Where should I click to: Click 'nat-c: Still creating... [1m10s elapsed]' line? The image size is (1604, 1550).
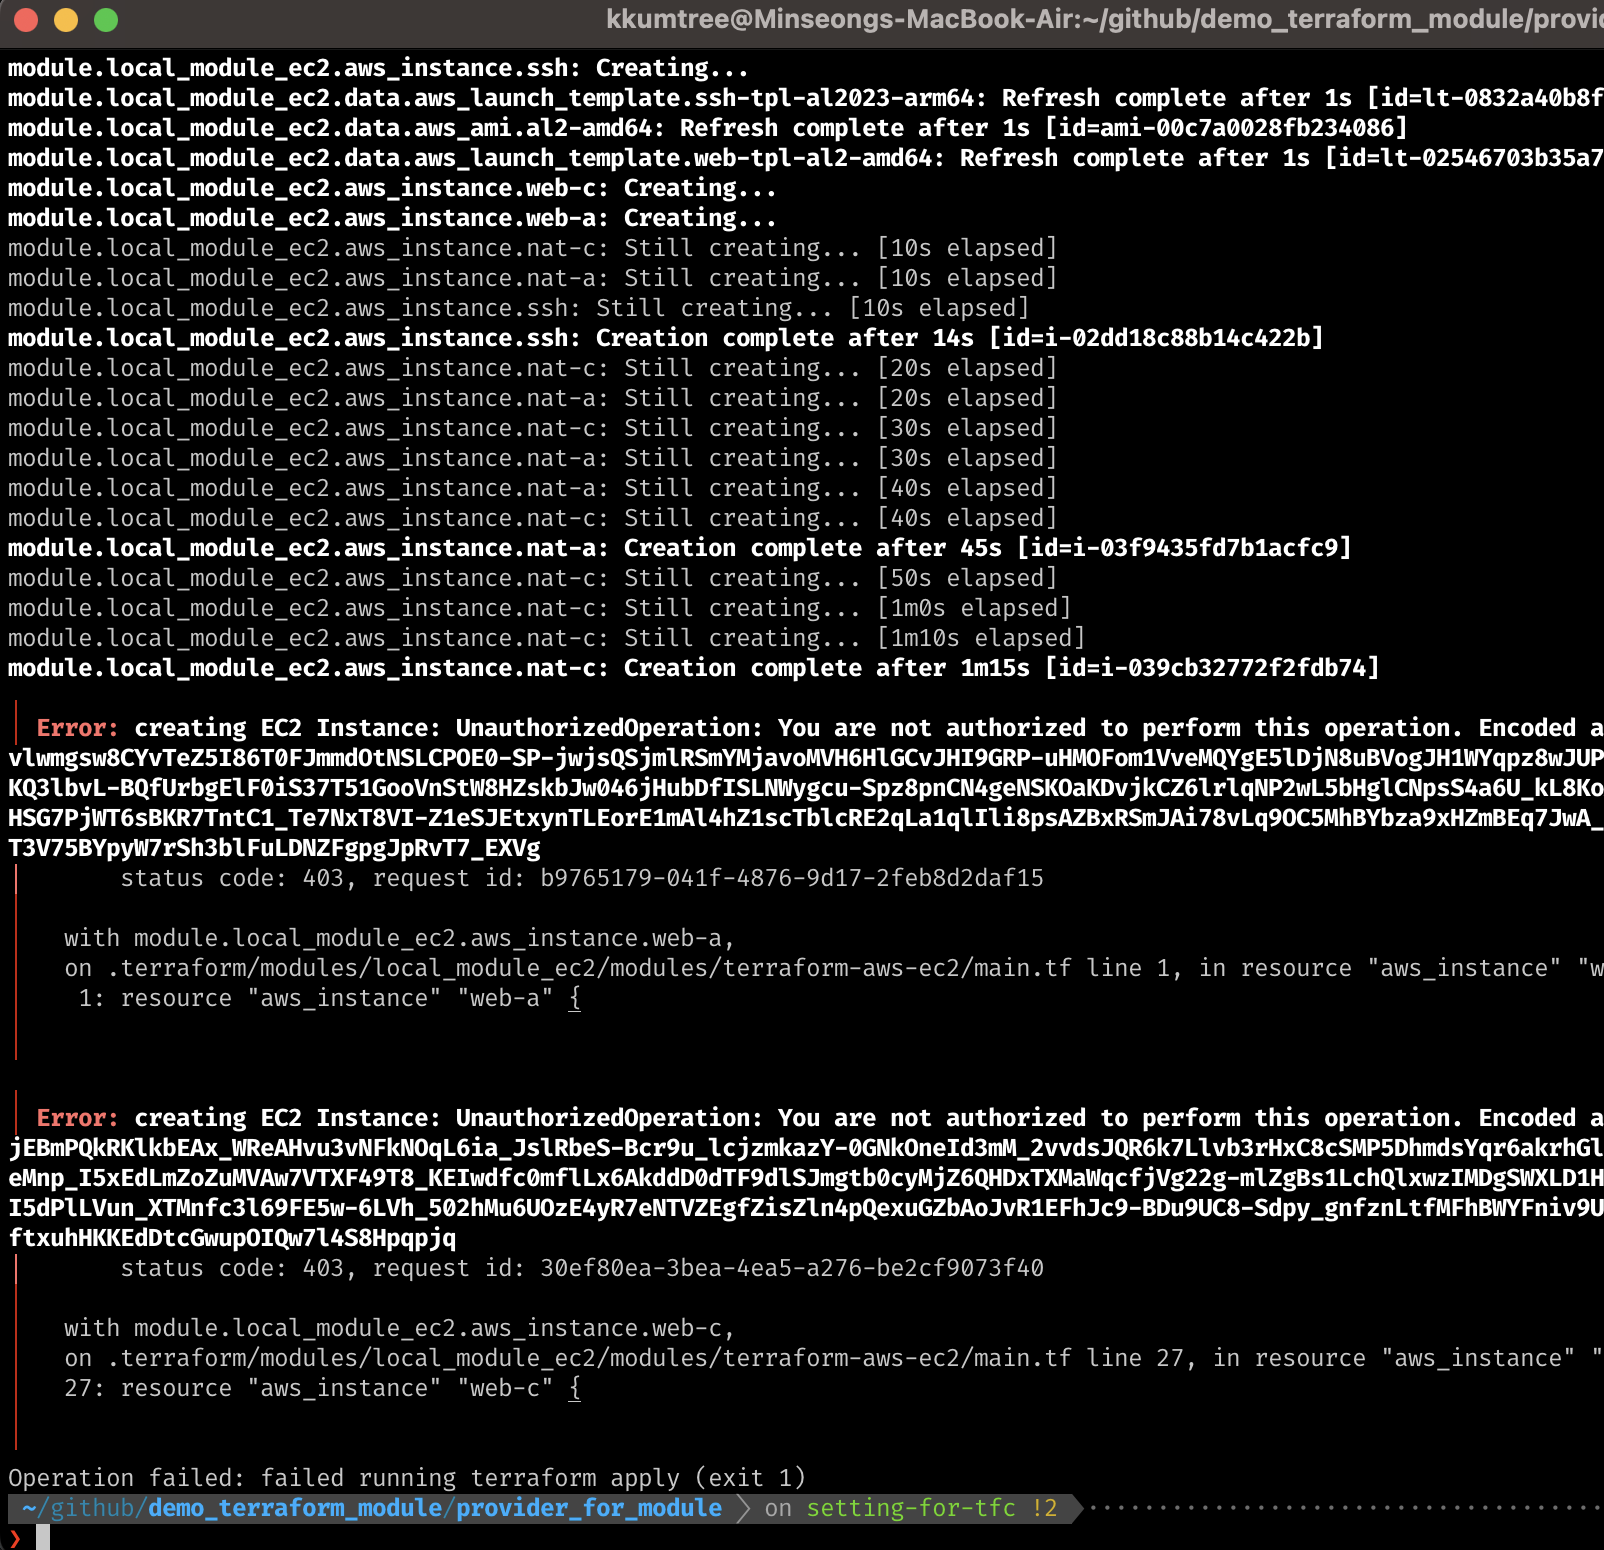tap(547, 638)
